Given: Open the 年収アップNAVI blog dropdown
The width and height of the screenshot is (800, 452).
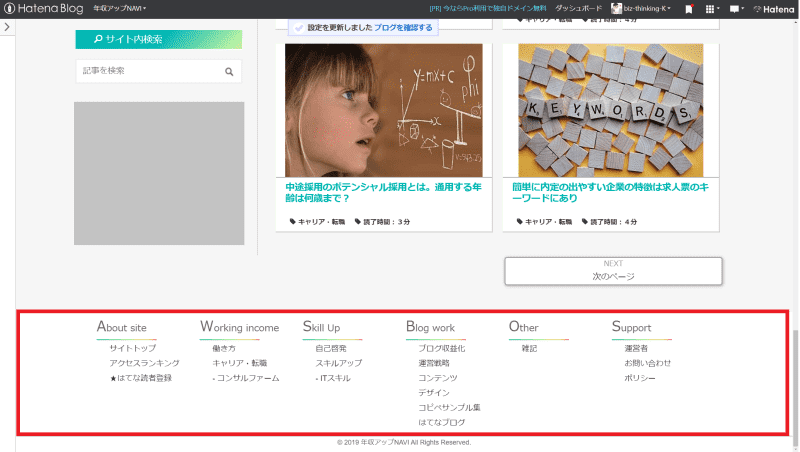Looking at the screenshot, I should pyautogui.click(x=119, y=9).
